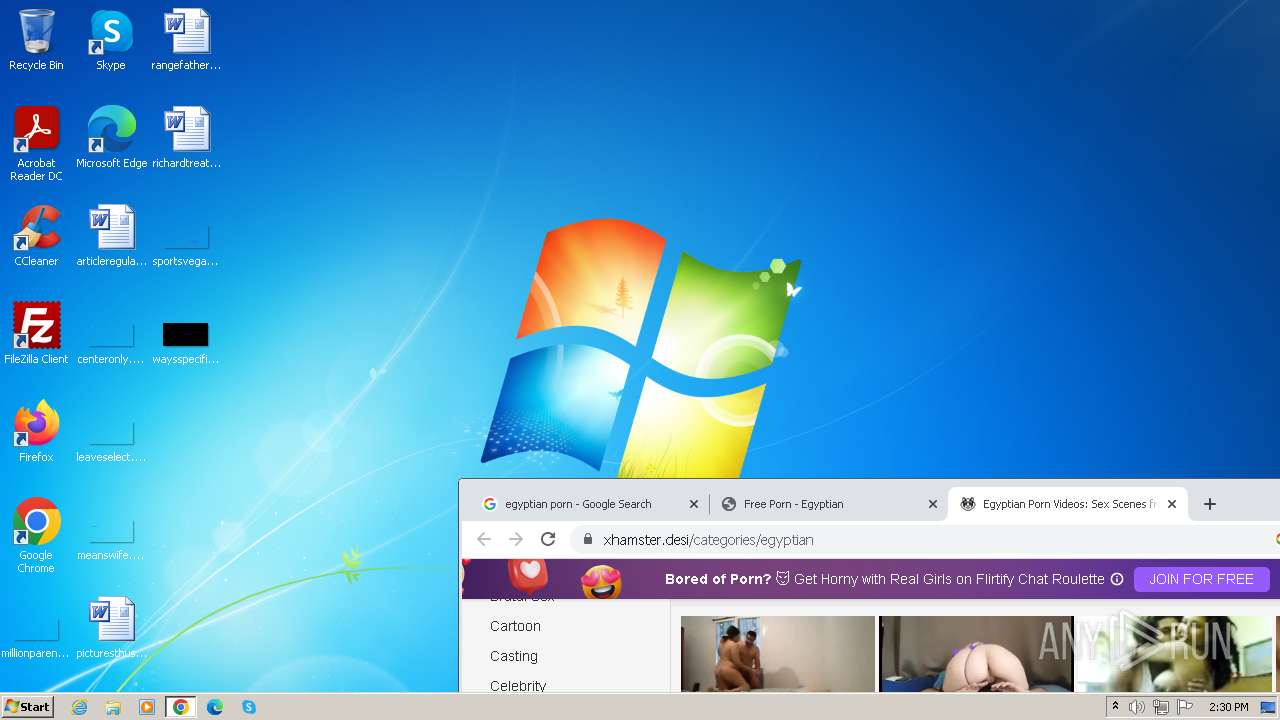Show hidden system tray icons
This screenshot has height=720, width=1280.
coord(1115,707)
